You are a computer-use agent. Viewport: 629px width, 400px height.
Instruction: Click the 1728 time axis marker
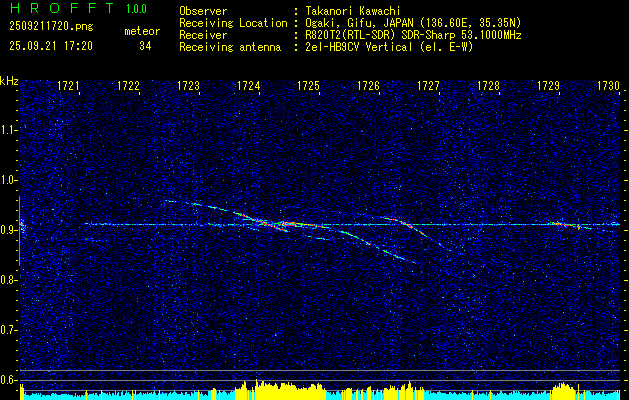click(488, 86)
